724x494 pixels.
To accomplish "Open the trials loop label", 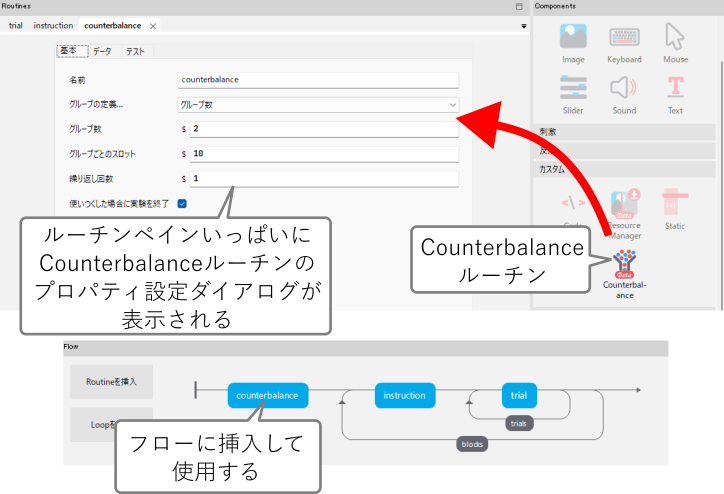I will point(519,423).
